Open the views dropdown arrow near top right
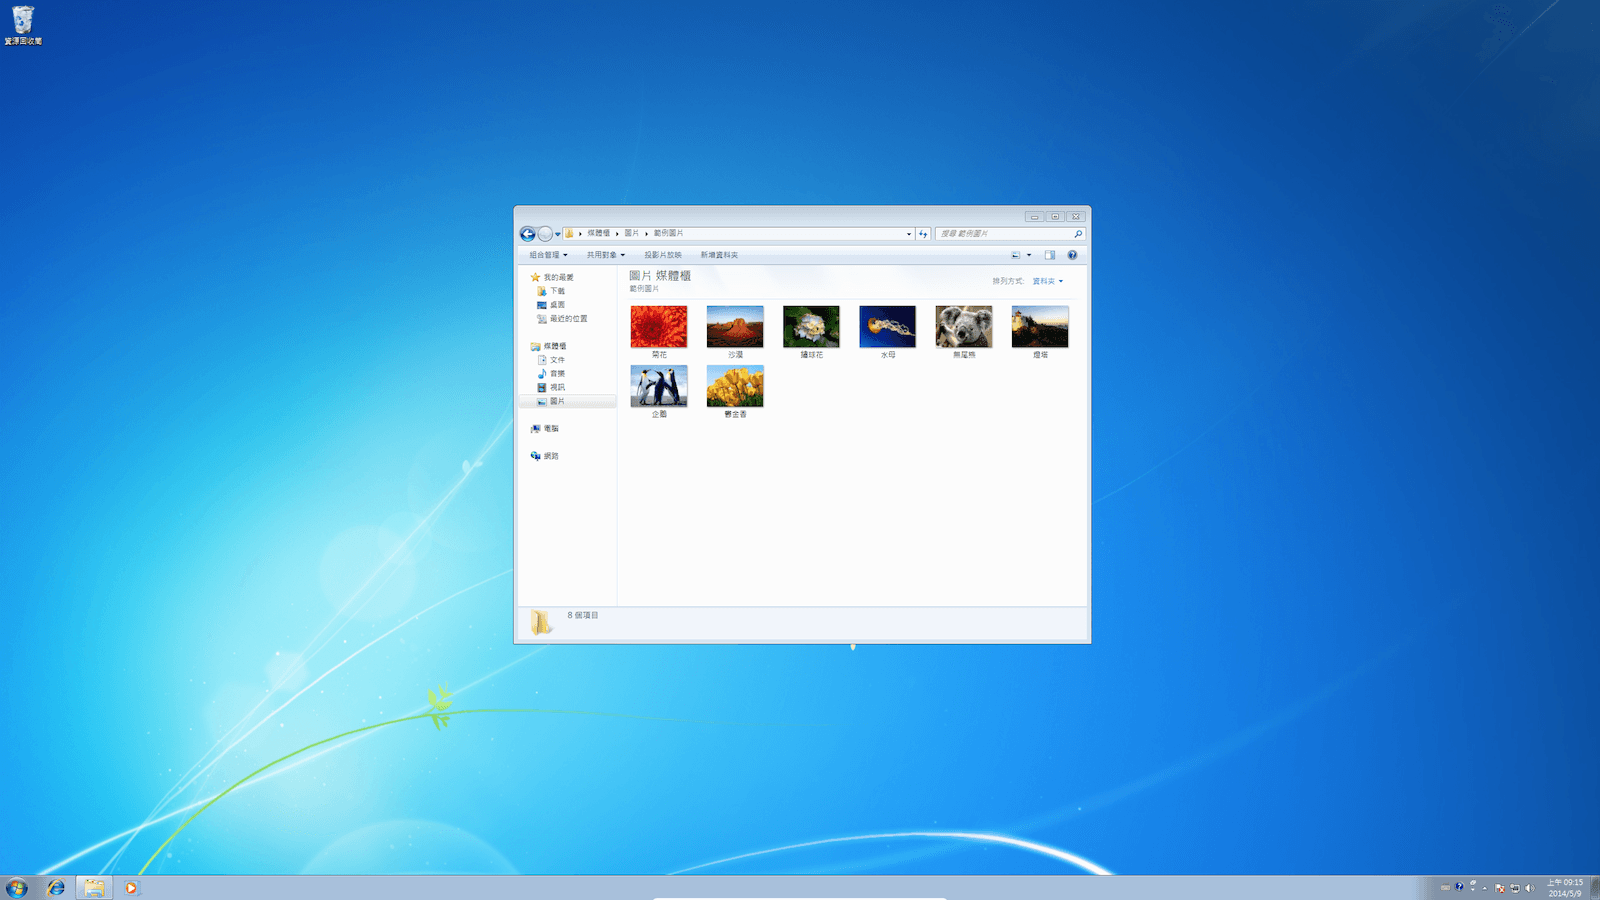 tap(1029, 255)
